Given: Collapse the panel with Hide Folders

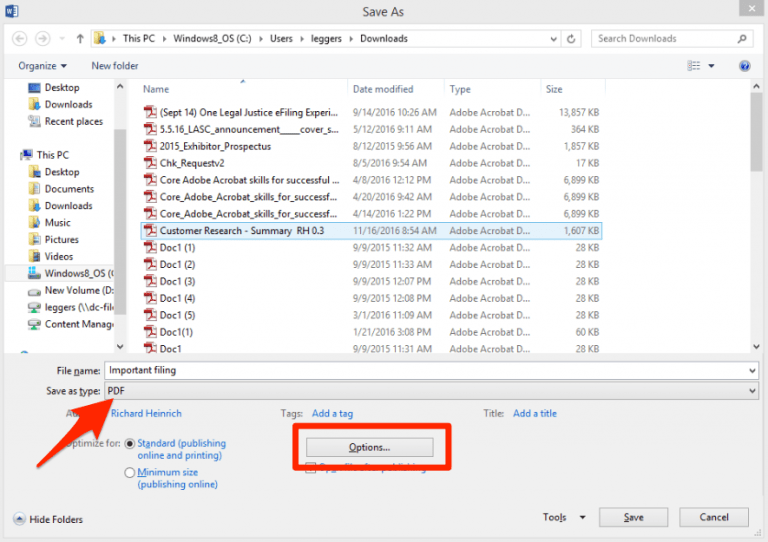Looking at the screenshot, I should 48,519.
